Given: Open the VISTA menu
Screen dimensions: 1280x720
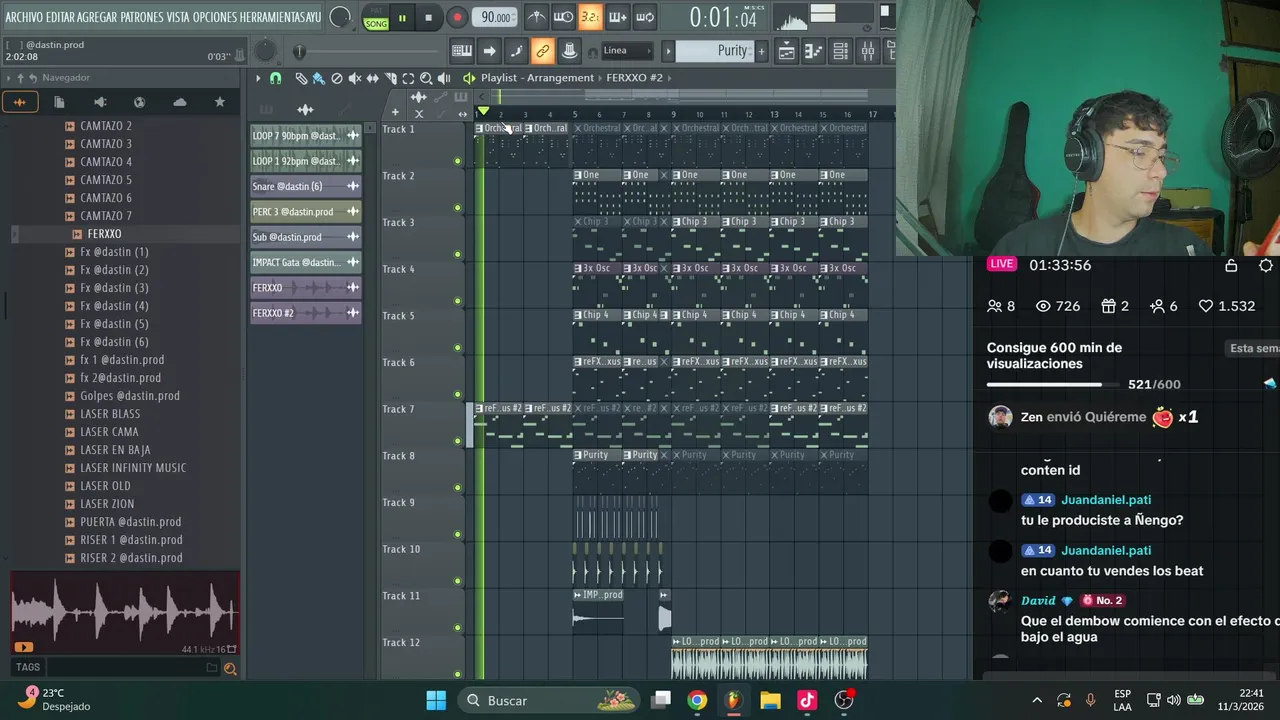Looking at the screenshot, I should (178, 18).
